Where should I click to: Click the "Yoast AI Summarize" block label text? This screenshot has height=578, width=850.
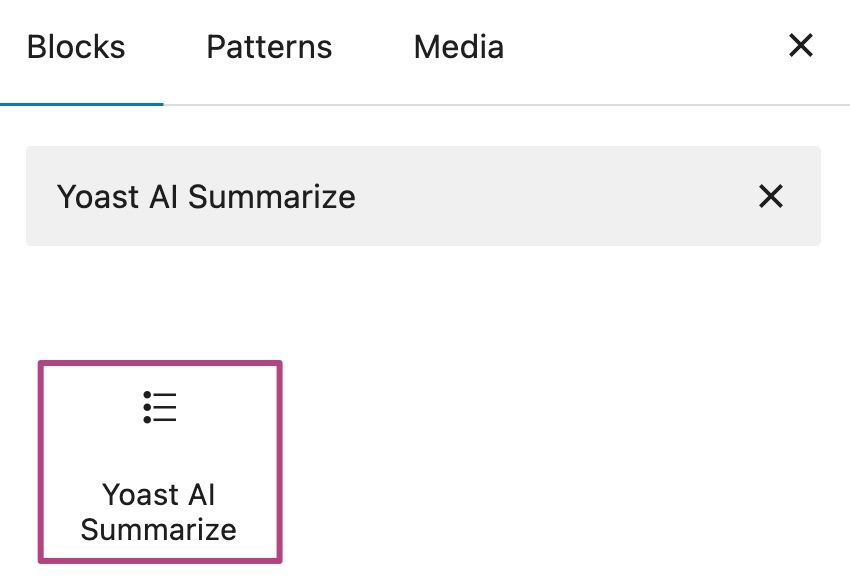click(x=159, y=511)
